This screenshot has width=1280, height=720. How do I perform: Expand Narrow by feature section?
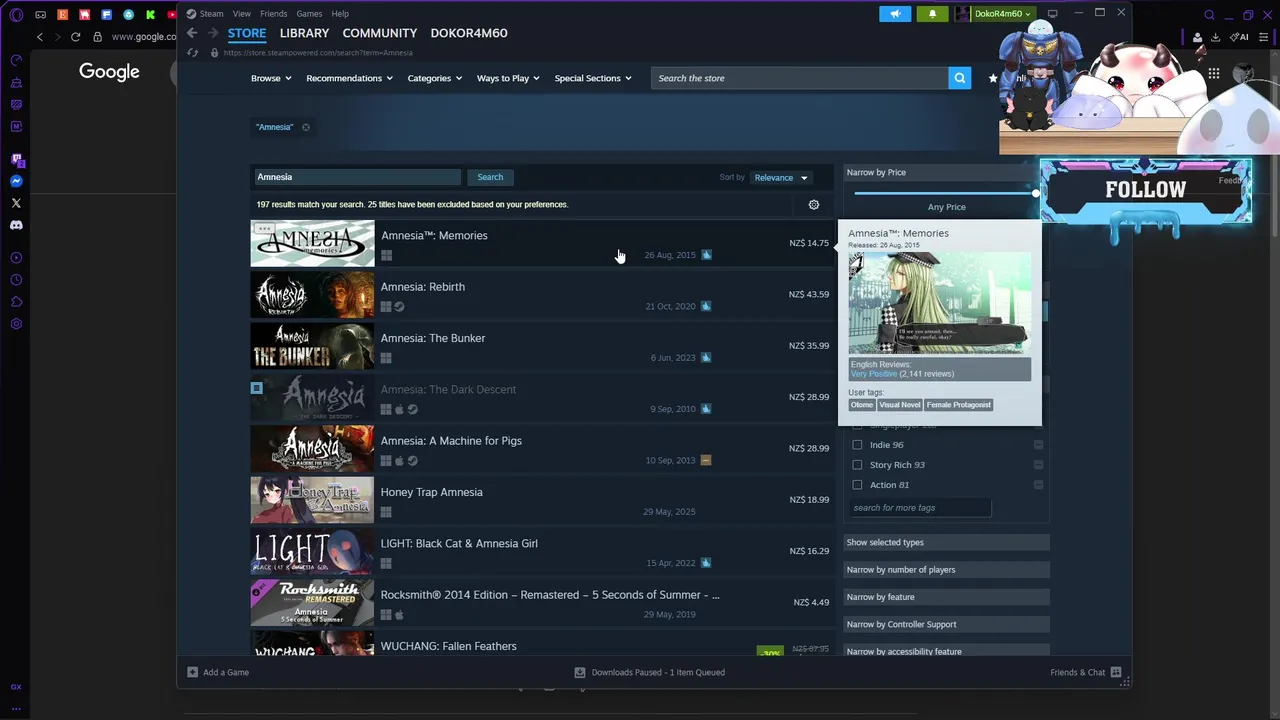tap(946, 597)
